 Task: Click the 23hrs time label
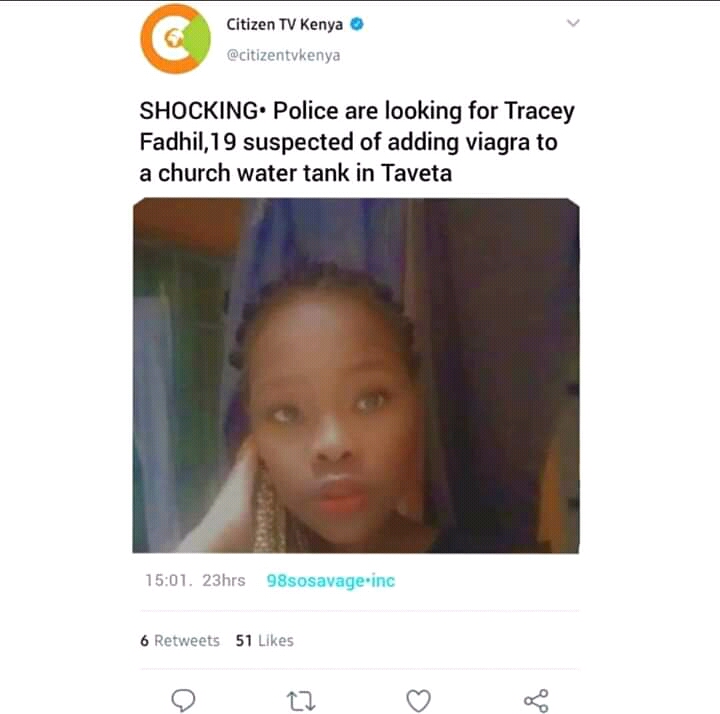point(224,580)
